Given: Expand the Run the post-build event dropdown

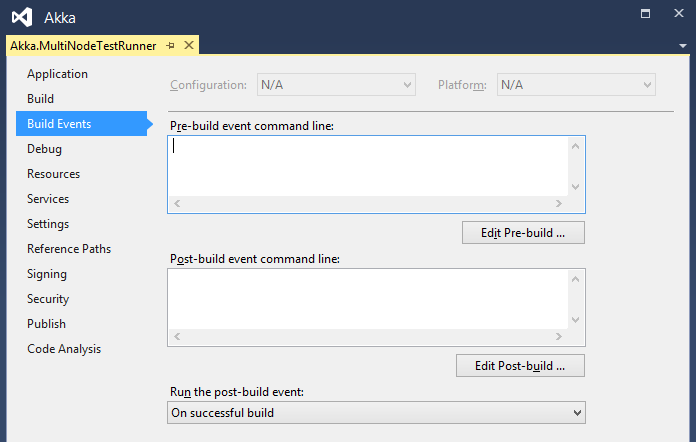Looking at the screenshot, I should click(376, 413).
